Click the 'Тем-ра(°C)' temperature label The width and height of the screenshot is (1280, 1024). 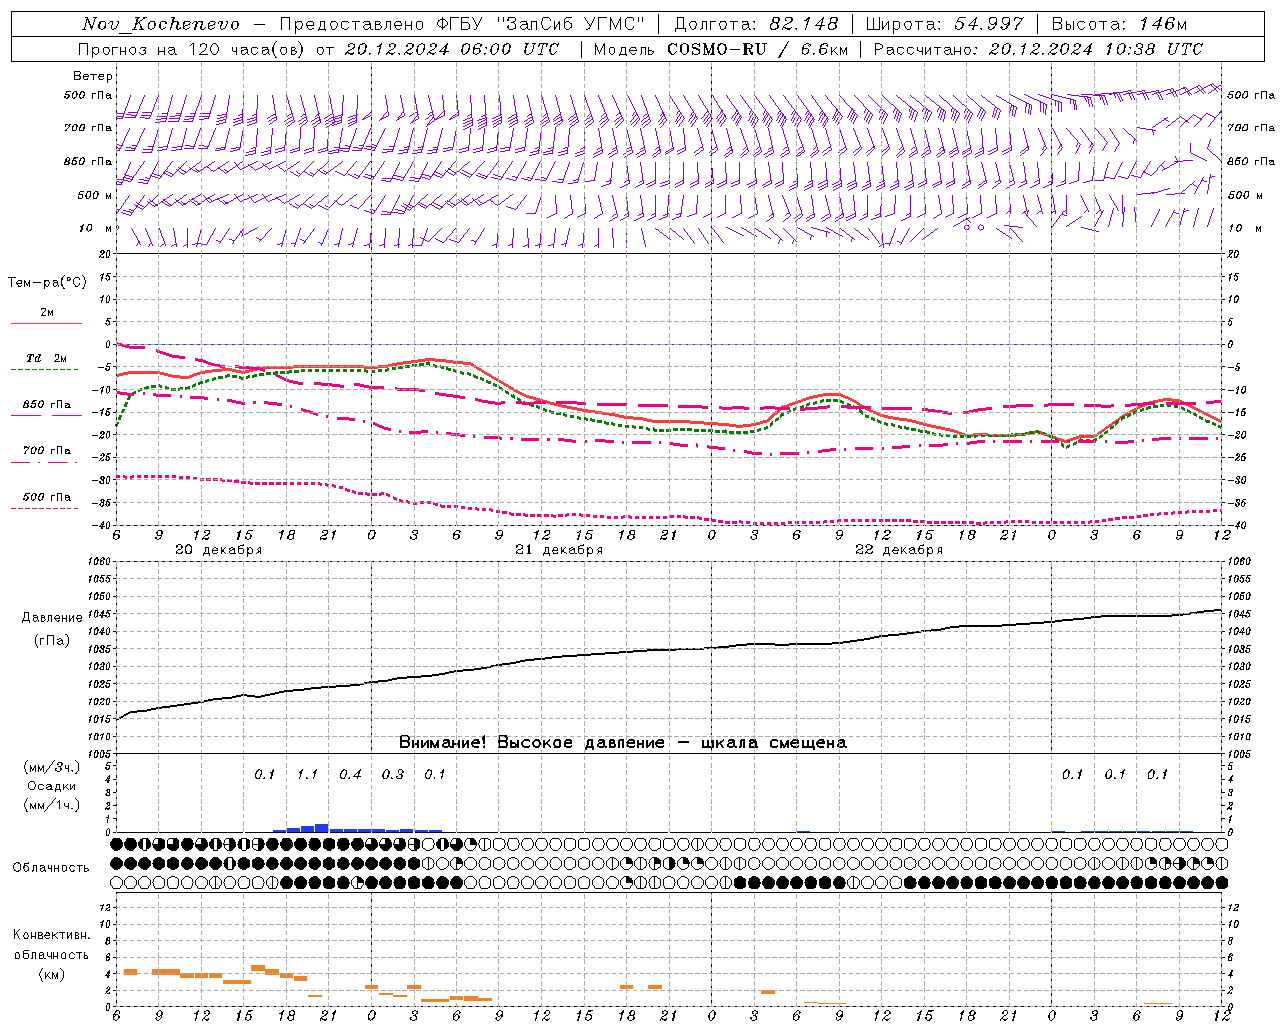47,283
